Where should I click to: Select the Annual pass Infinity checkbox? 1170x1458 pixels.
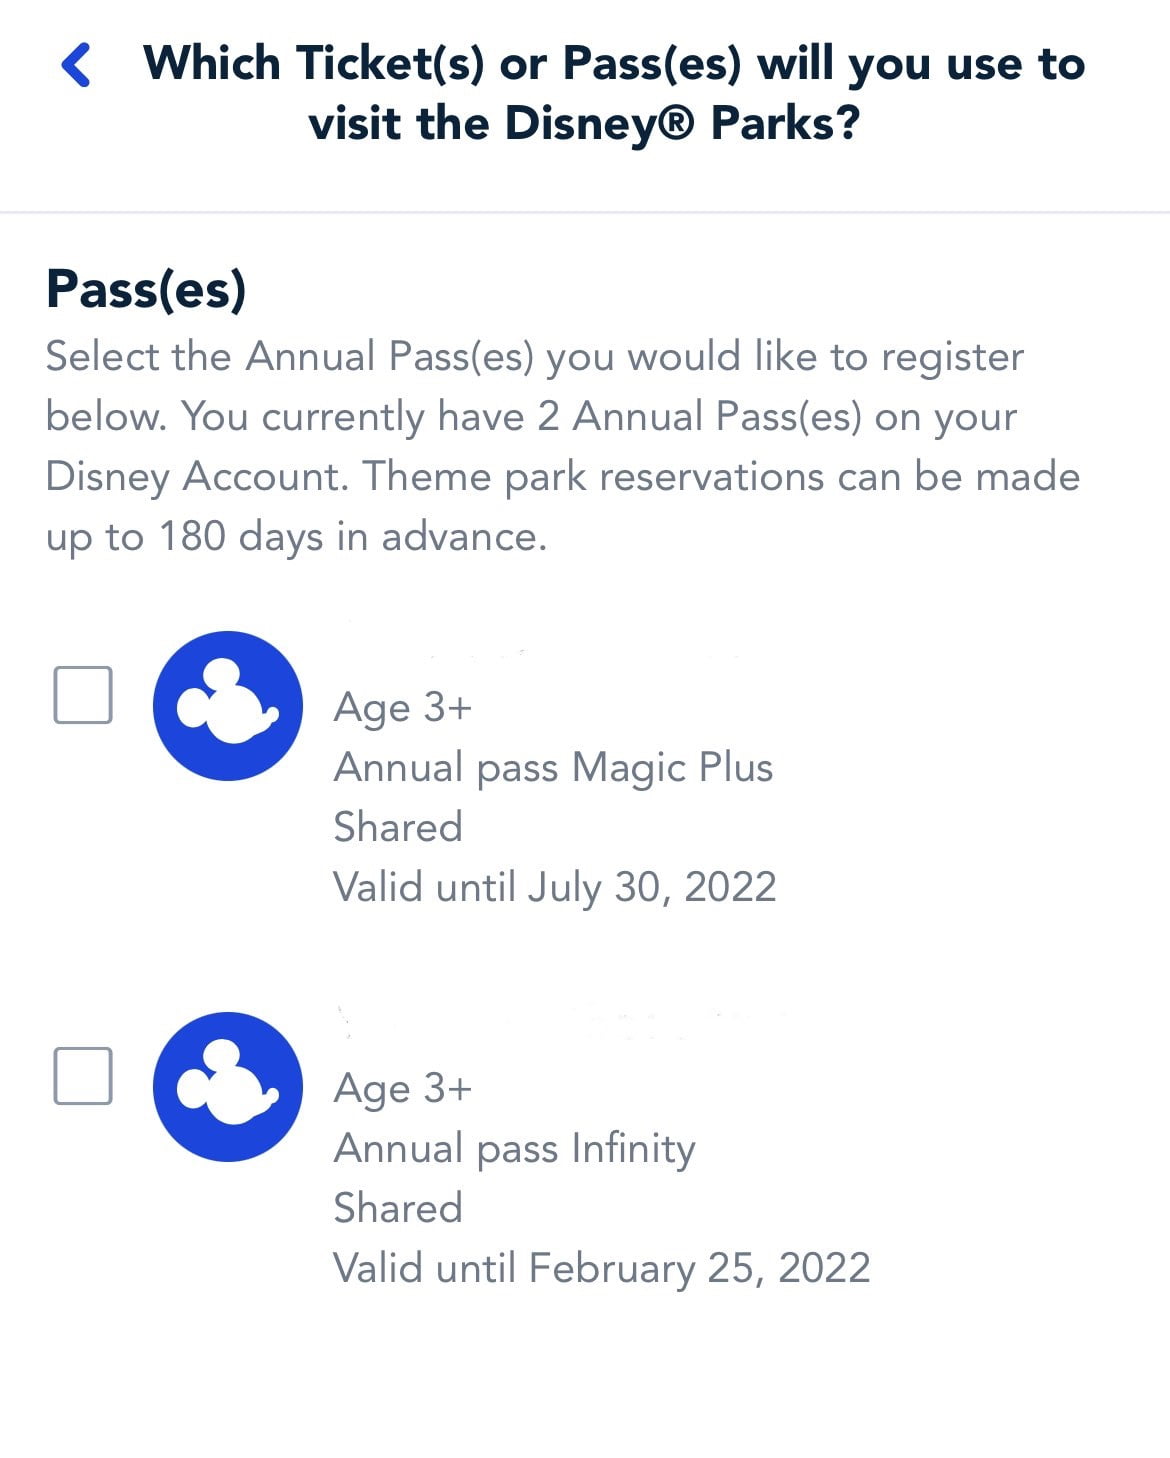click(x=82, y=1076)
